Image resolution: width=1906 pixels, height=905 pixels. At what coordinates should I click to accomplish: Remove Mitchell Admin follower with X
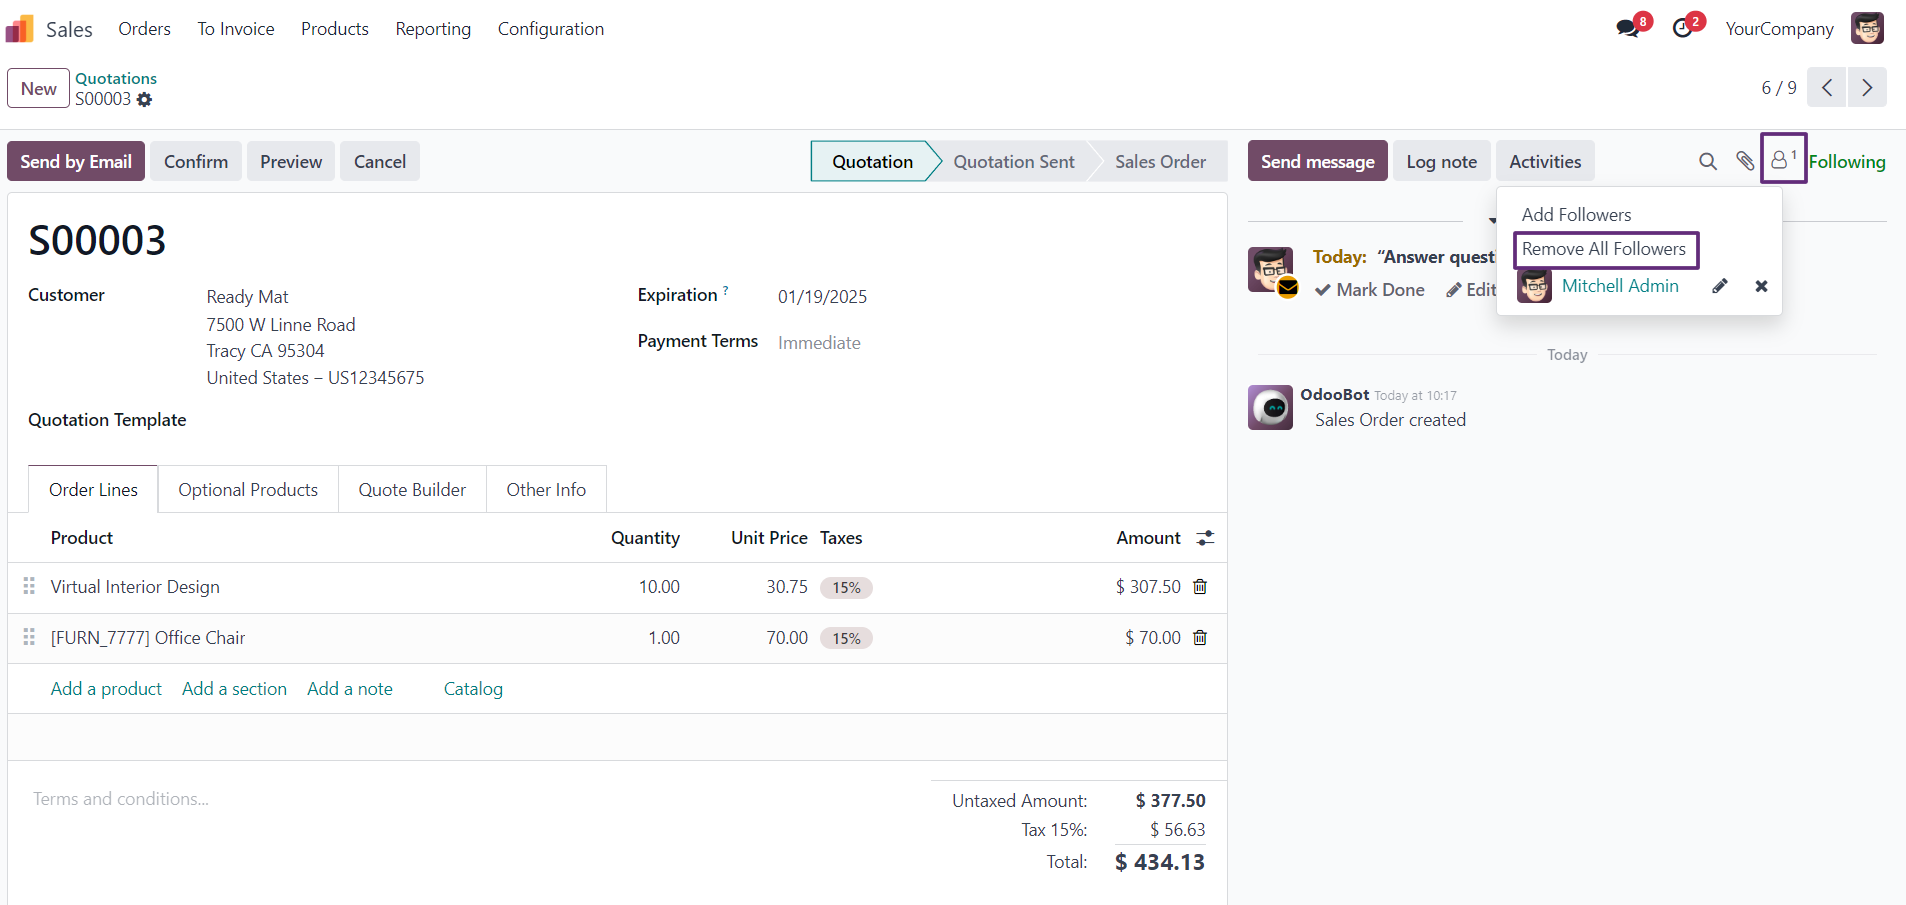[x=1761, y=286]
